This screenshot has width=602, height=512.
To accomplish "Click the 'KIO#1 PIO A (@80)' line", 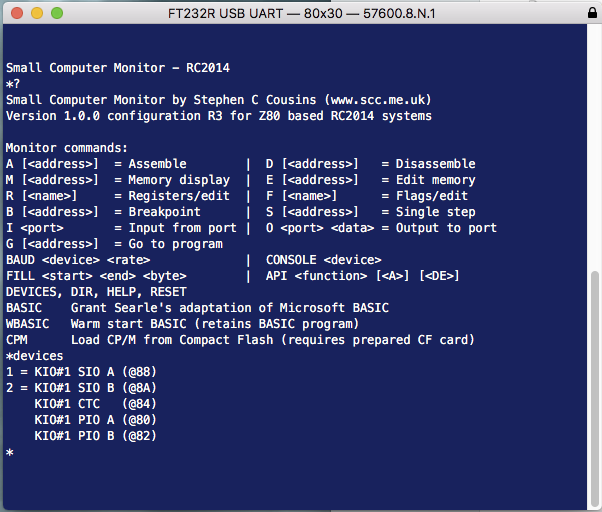I will (x=96, y=420).
